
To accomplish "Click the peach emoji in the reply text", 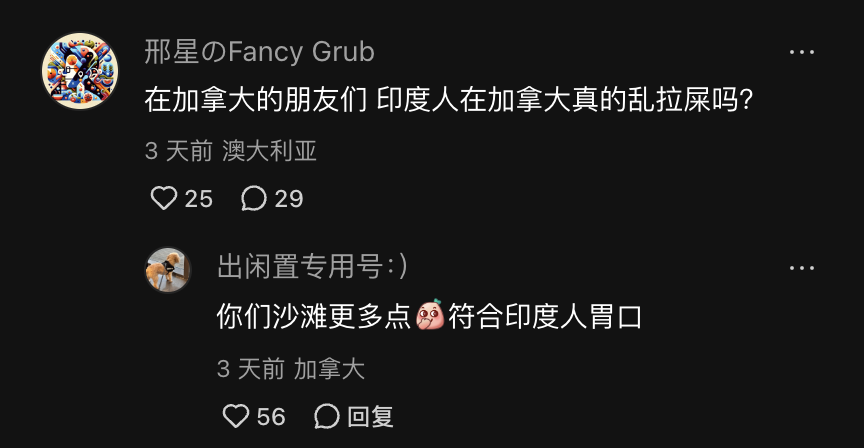I will 430,315.
